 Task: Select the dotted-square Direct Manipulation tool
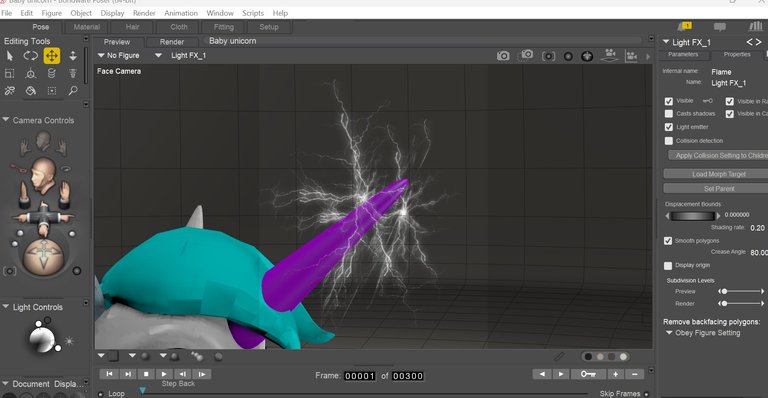click(51, 91)
